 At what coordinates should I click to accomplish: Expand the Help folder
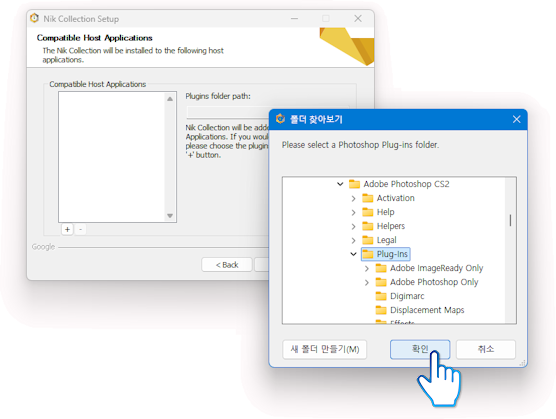click(353, 212)
